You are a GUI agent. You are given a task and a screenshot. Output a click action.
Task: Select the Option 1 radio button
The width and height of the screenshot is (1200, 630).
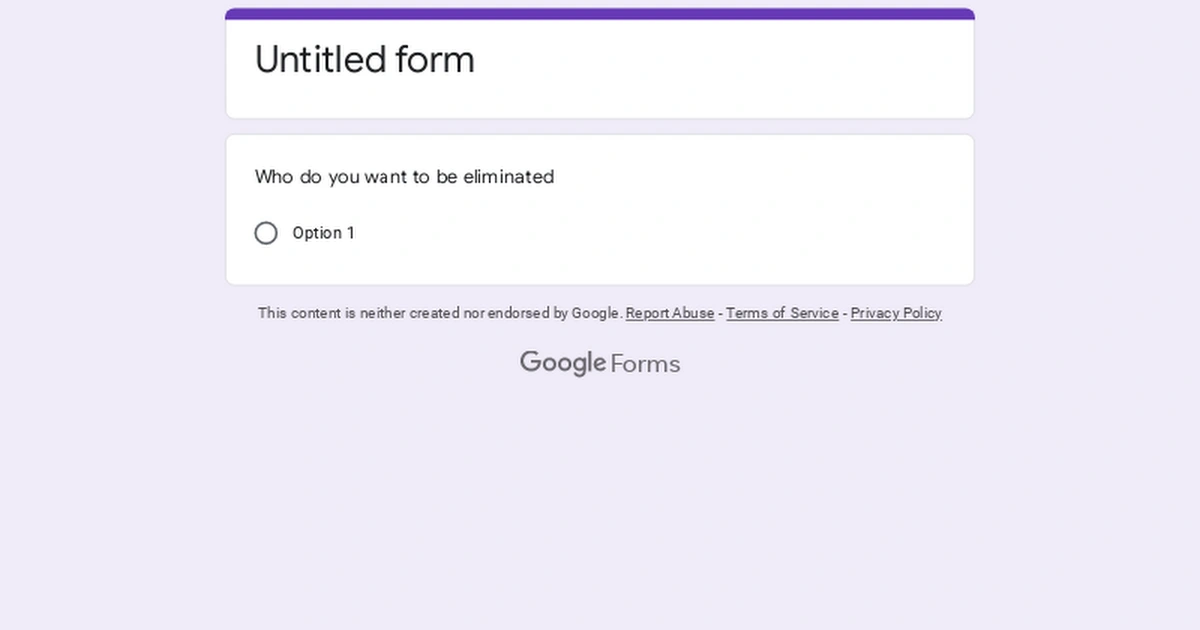coord(266,233)
